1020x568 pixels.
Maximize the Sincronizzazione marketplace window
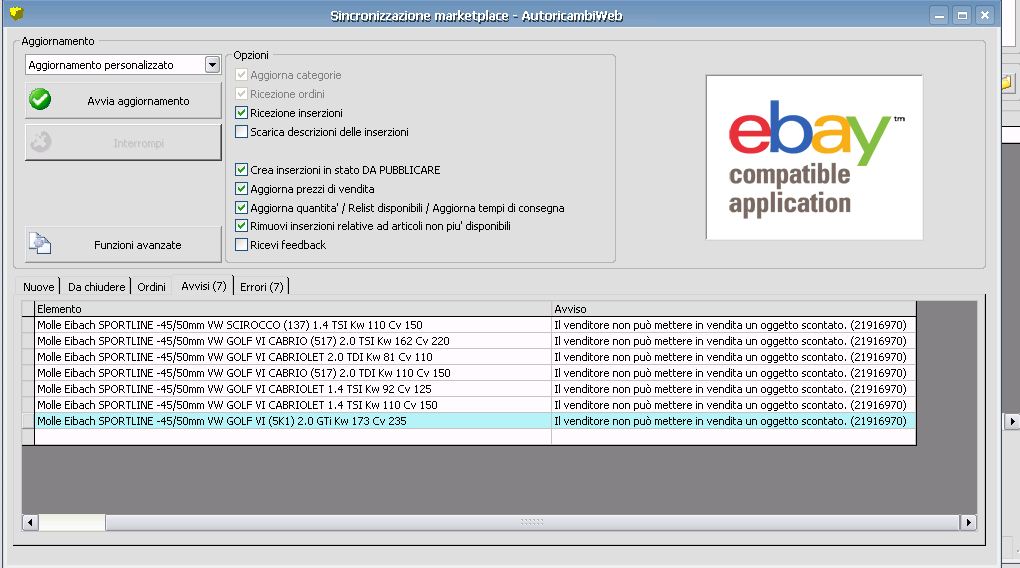tap(962, 15)
